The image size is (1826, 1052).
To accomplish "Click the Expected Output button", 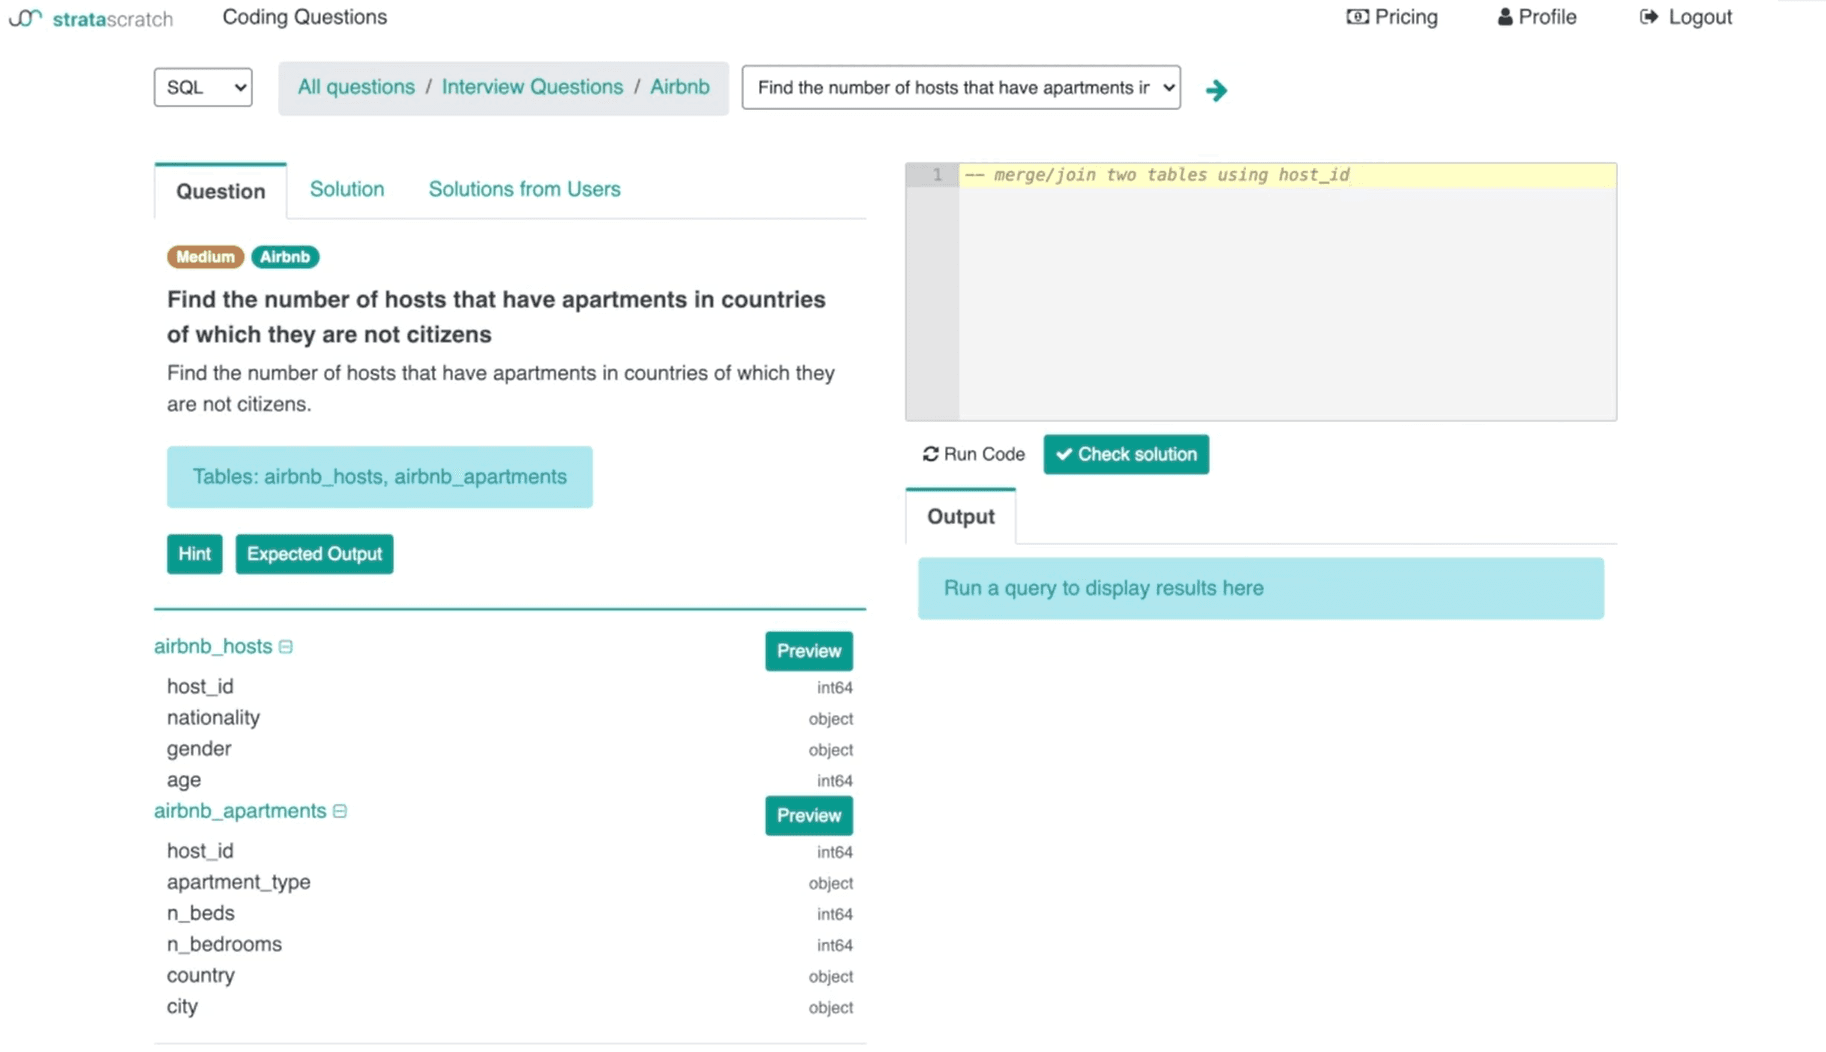I will pos(314,553).
